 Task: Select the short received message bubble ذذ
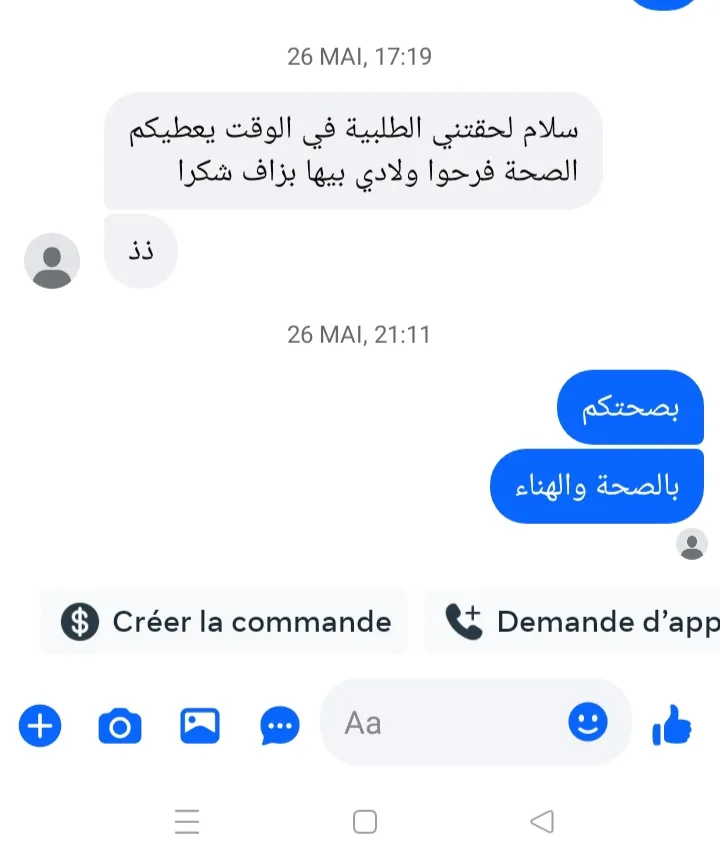click(x=141, y=251)
